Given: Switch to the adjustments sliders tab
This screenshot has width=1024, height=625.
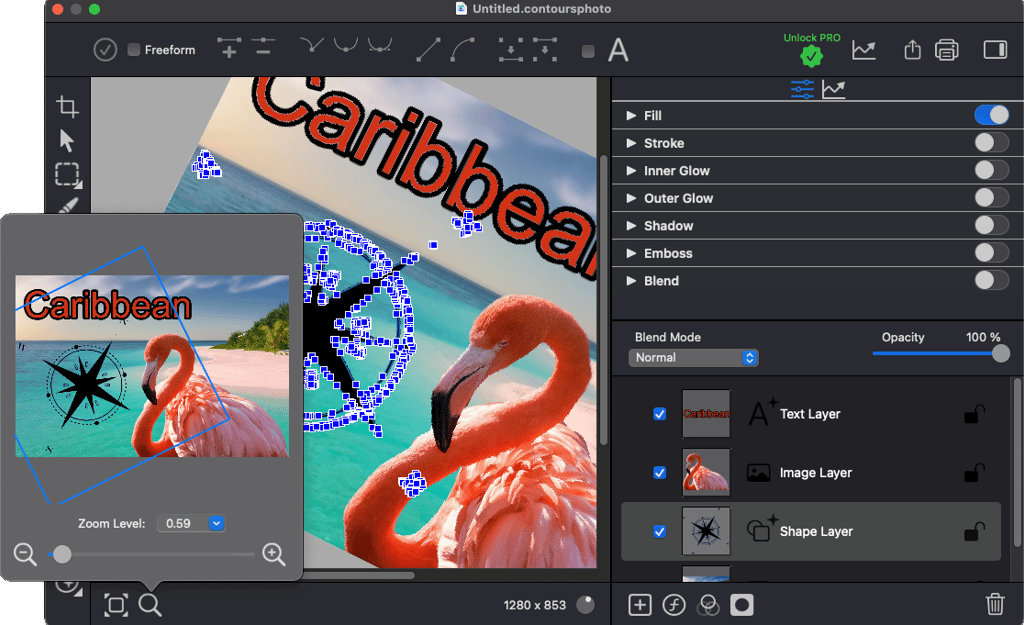Looking at the screenshot, I should [x=802, y=89].
